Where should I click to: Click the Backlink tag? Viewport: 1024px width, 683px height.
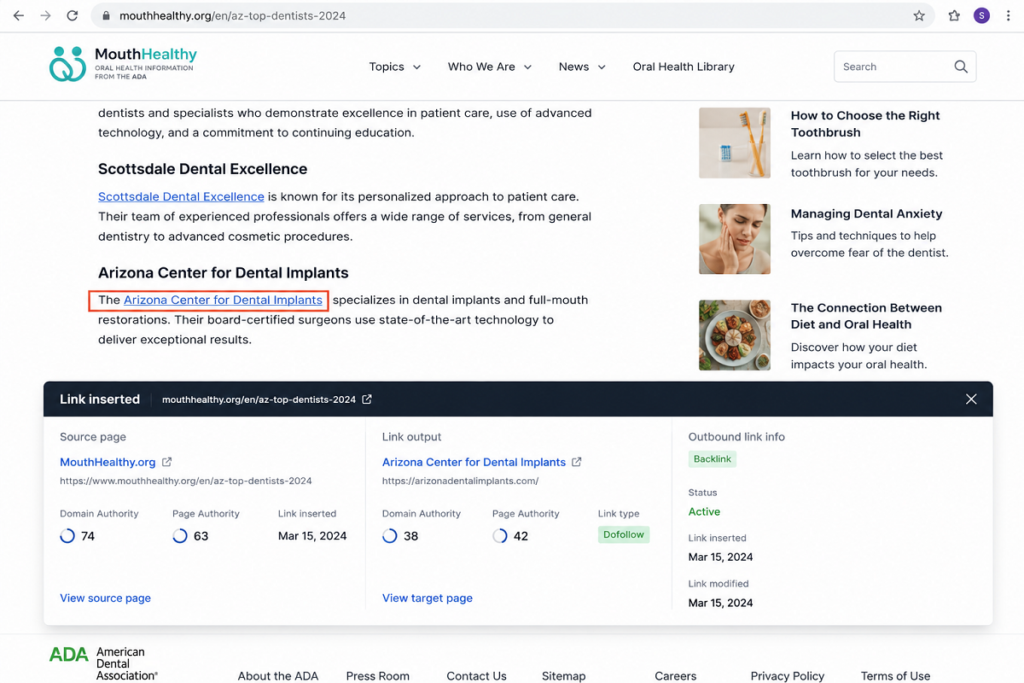(712, 459)
